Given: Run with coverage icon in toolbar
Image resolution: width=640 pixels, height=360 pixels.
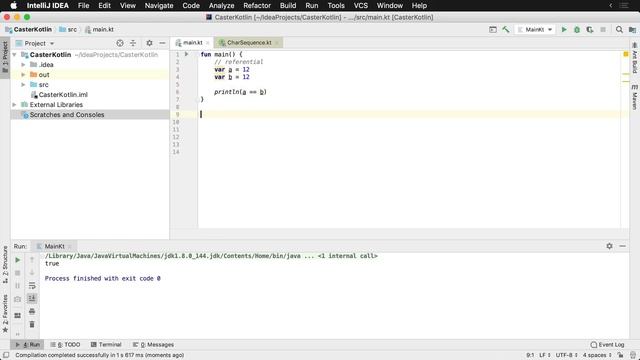Looking at the screenshot, I should coord(590,29).
